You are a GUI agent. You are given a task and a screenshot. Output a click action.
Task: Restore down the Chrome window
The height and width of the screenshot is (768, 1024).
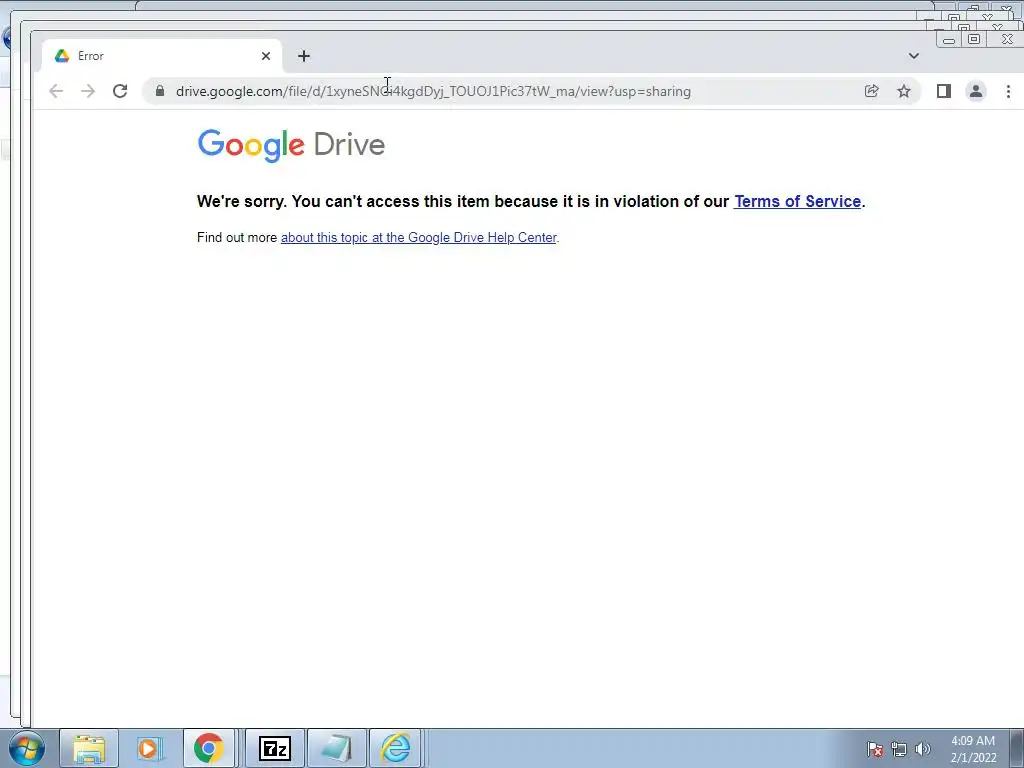click(974, 39)
